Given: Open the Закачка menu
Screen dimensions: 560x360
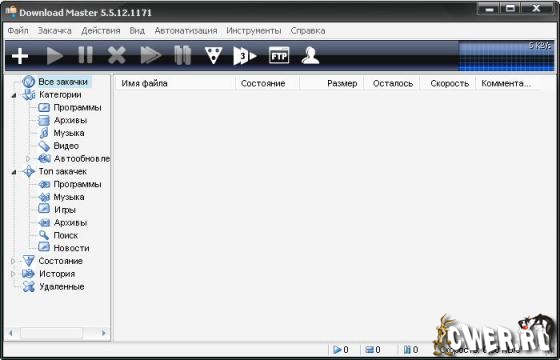Looking at the screenshot, I should (55, 31).
